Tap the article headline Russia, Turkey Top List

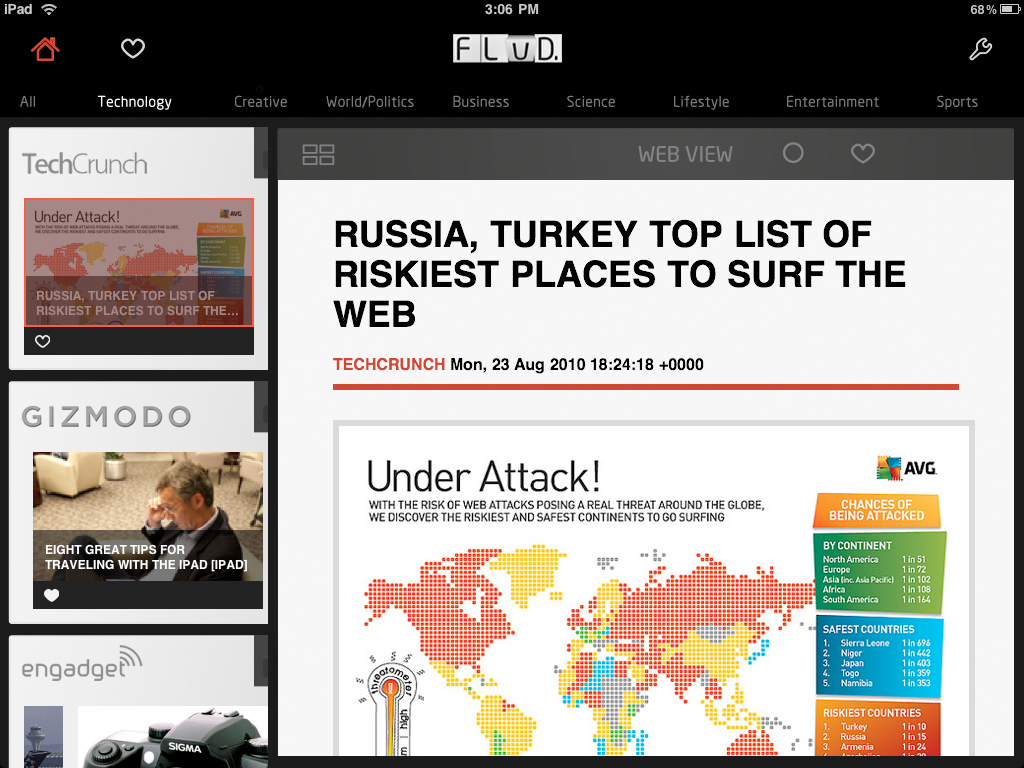coord(620,274)
